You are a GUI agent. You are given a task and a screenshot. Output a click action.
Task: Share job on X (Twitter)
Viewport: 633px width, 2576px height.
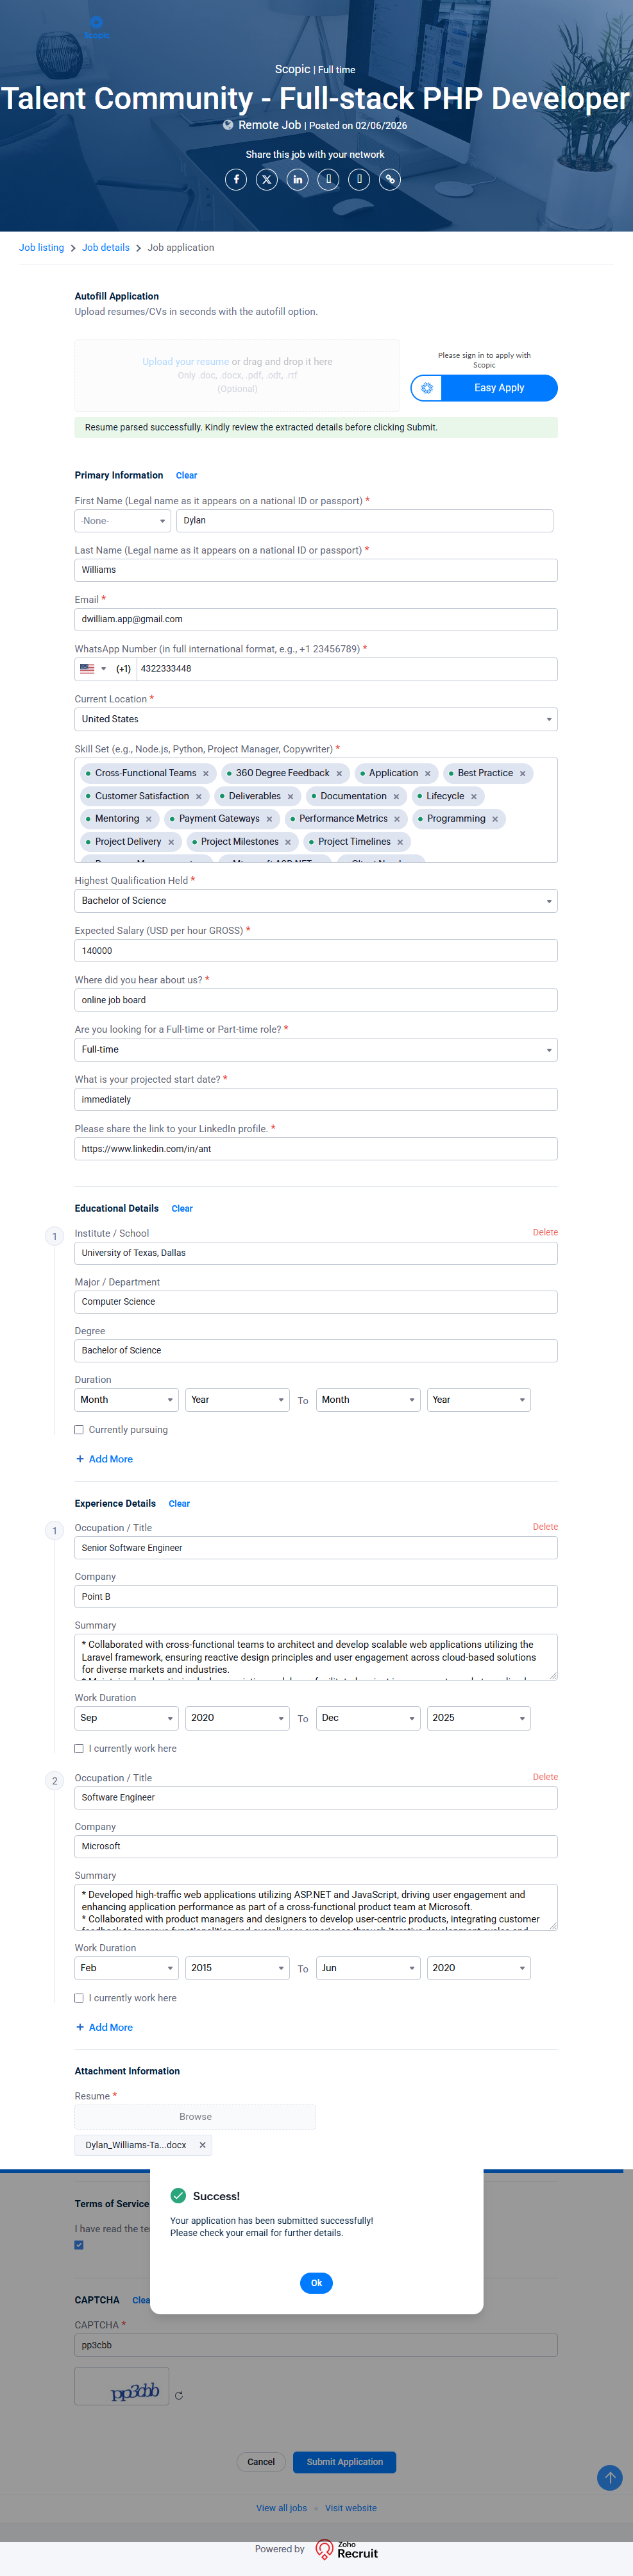pyautogui.click(x=267, y=180)
